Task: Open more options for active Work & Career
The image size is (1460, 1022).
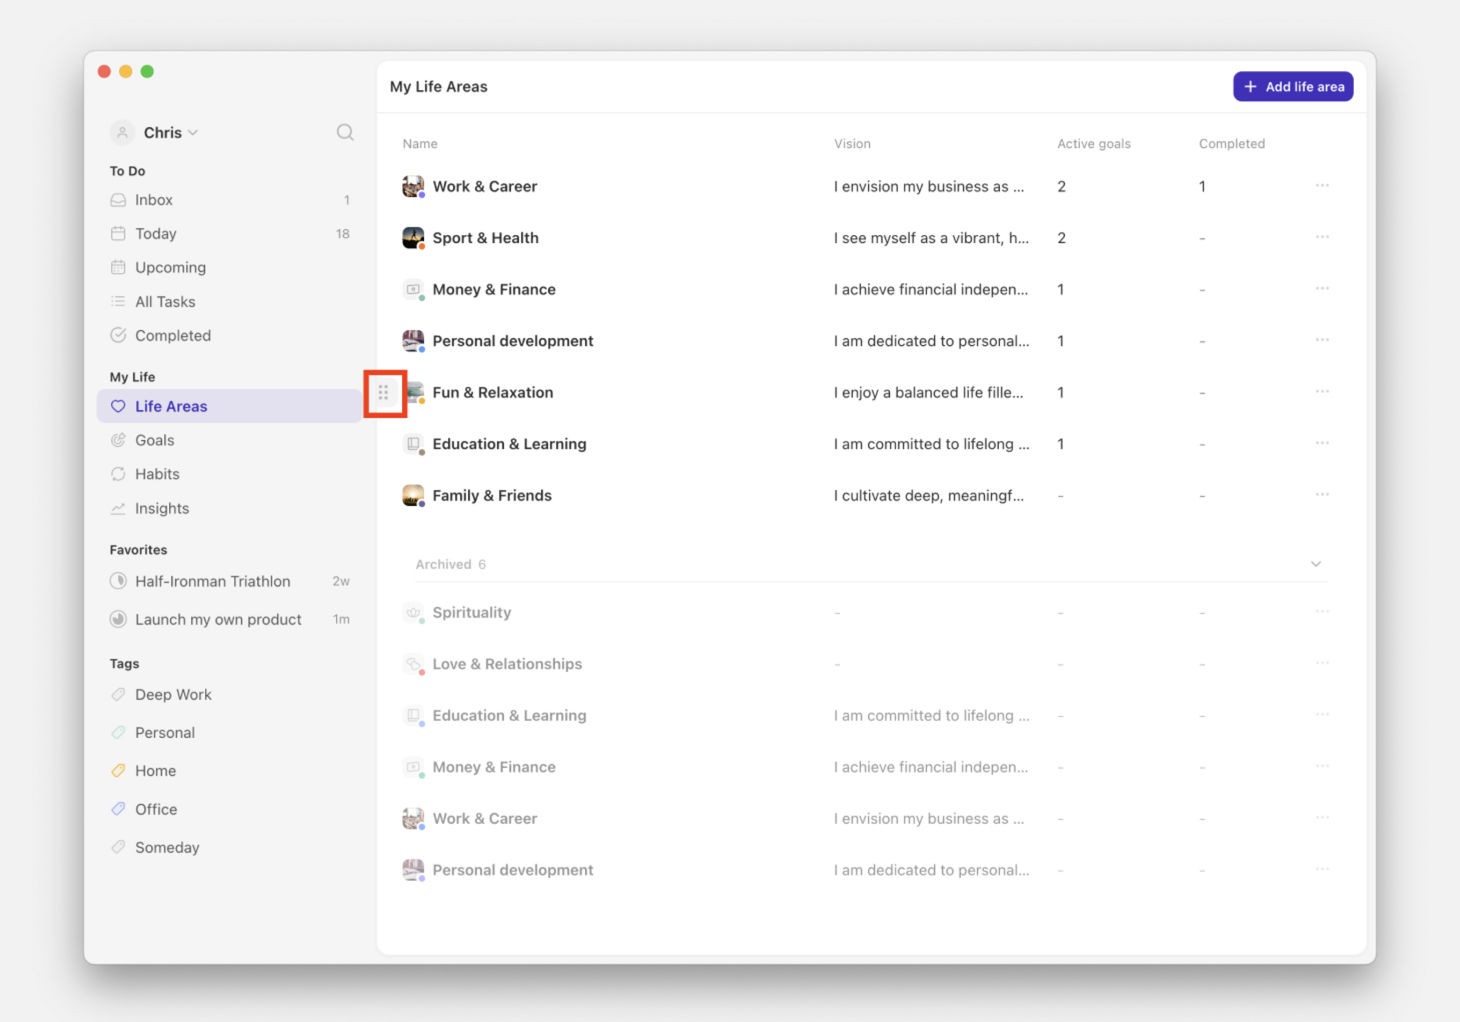Action: coord(1322,186)
